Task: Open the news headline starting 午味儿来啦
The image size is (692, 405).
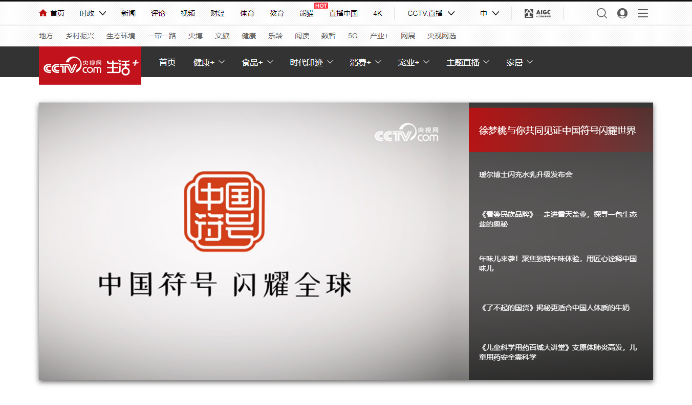Action: (558, 263)
